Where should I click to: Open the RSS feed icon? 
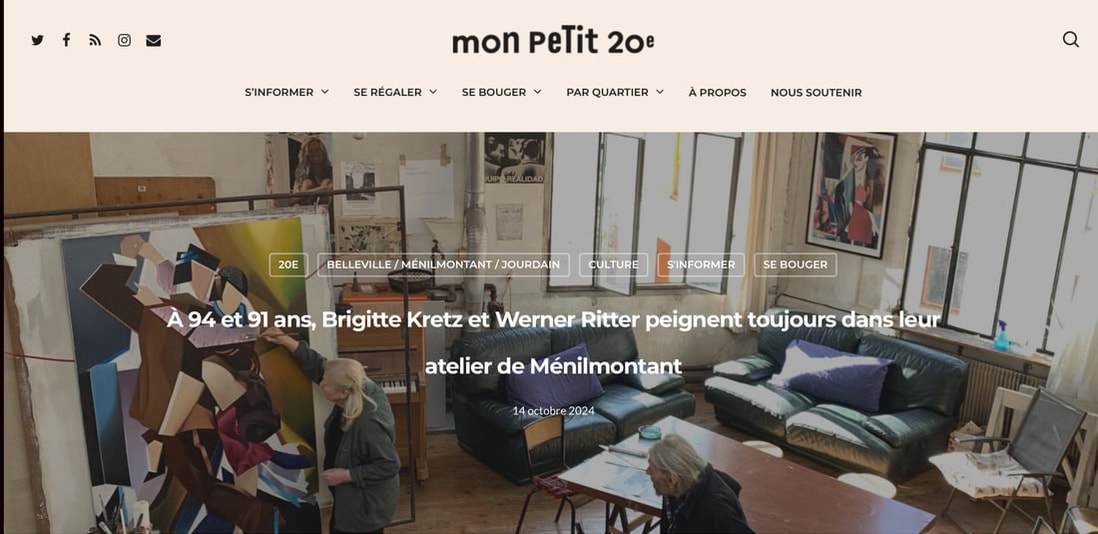[x=95, y=41]
